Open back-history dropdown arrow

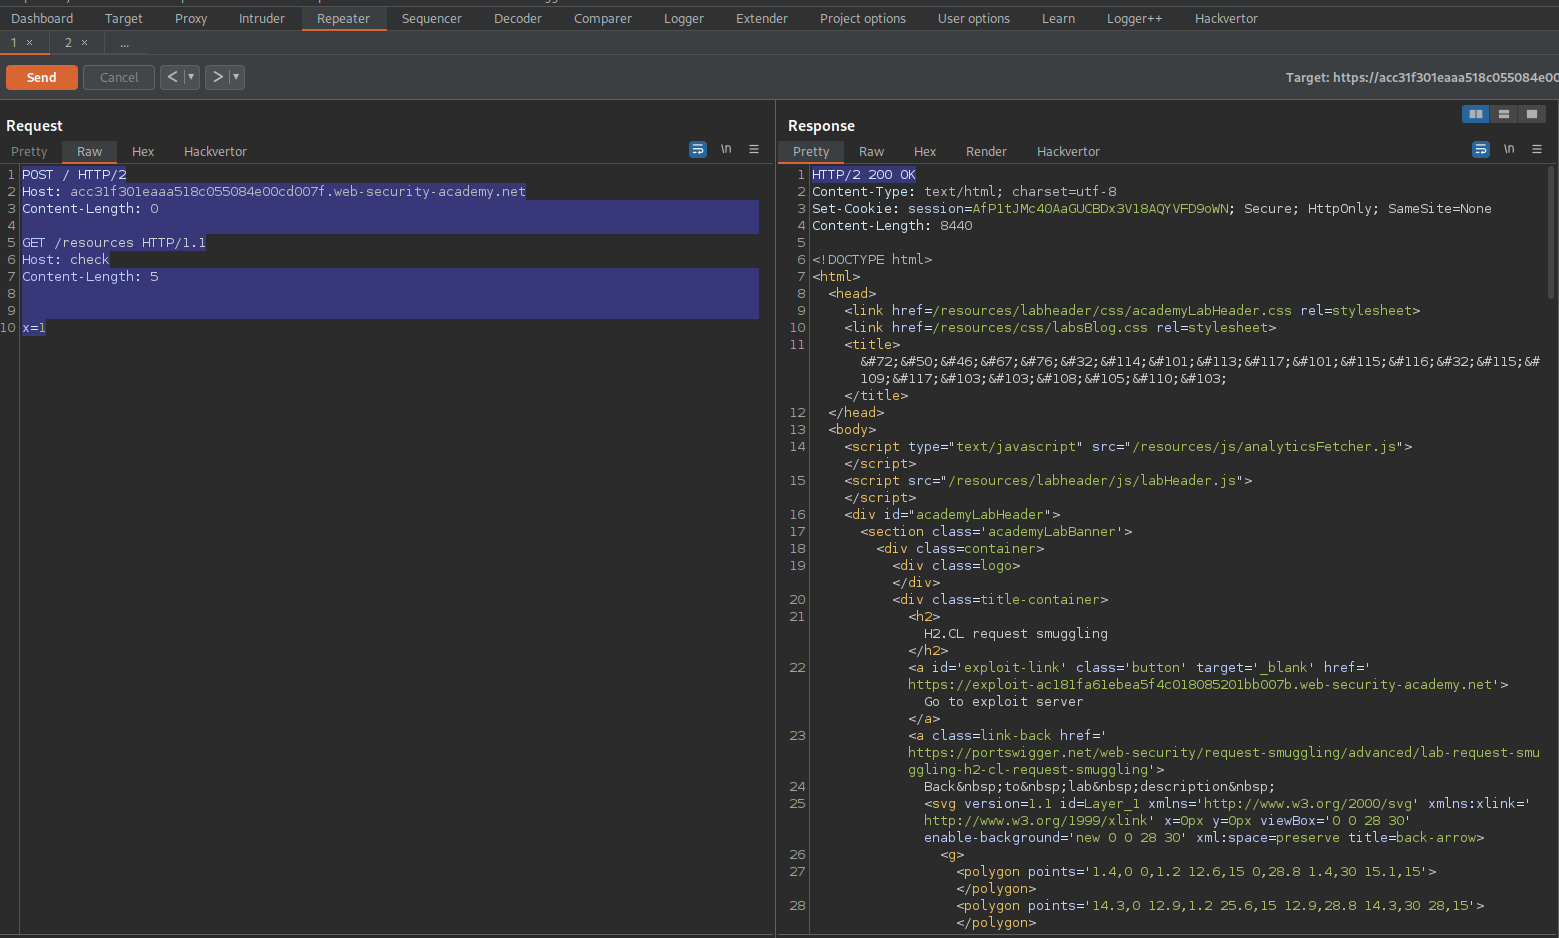click(x=191, y=77)
